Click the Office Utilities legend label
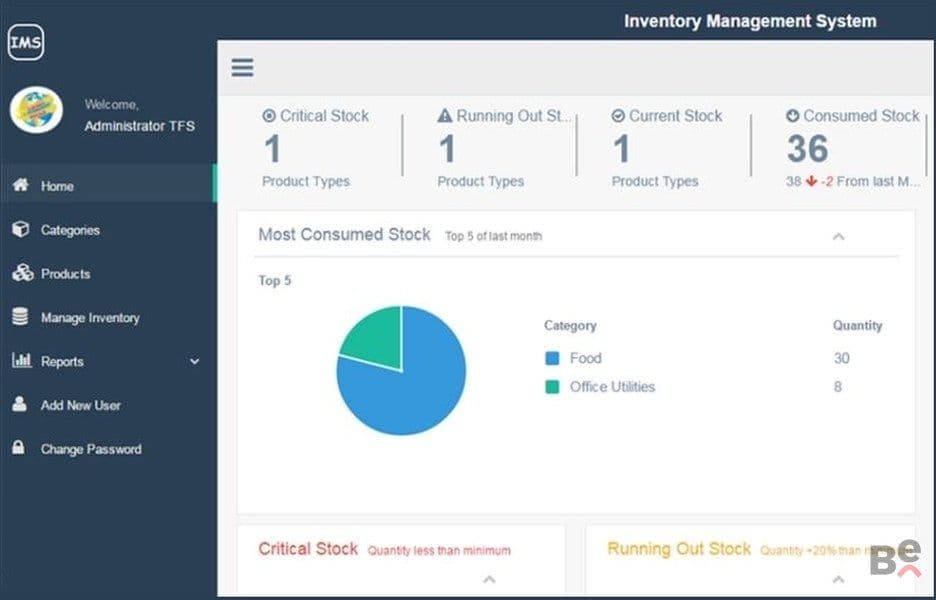 pos(612,387)
